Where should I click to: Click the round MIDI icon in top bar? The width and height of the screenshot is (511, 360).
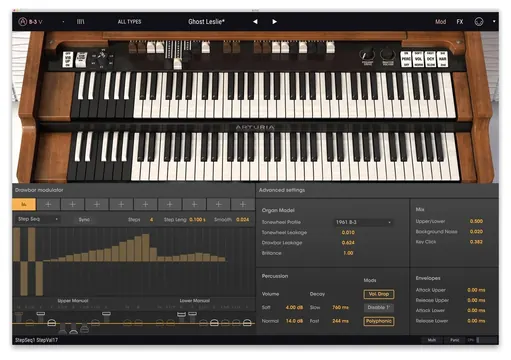pyautogui.click(x=479, y=22)
